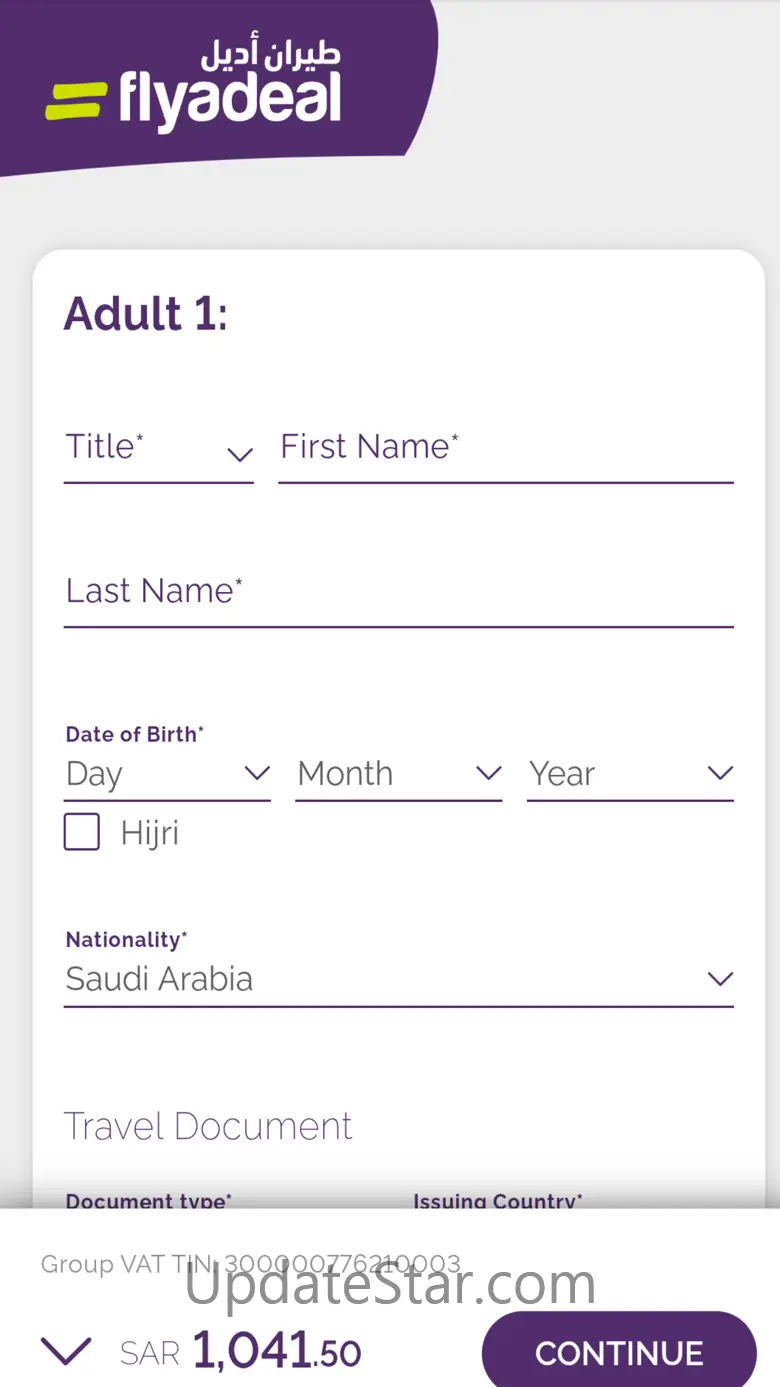Open the Day of birth dropdown
This screenshot has height=1387, width=780.
click(167, 775)
